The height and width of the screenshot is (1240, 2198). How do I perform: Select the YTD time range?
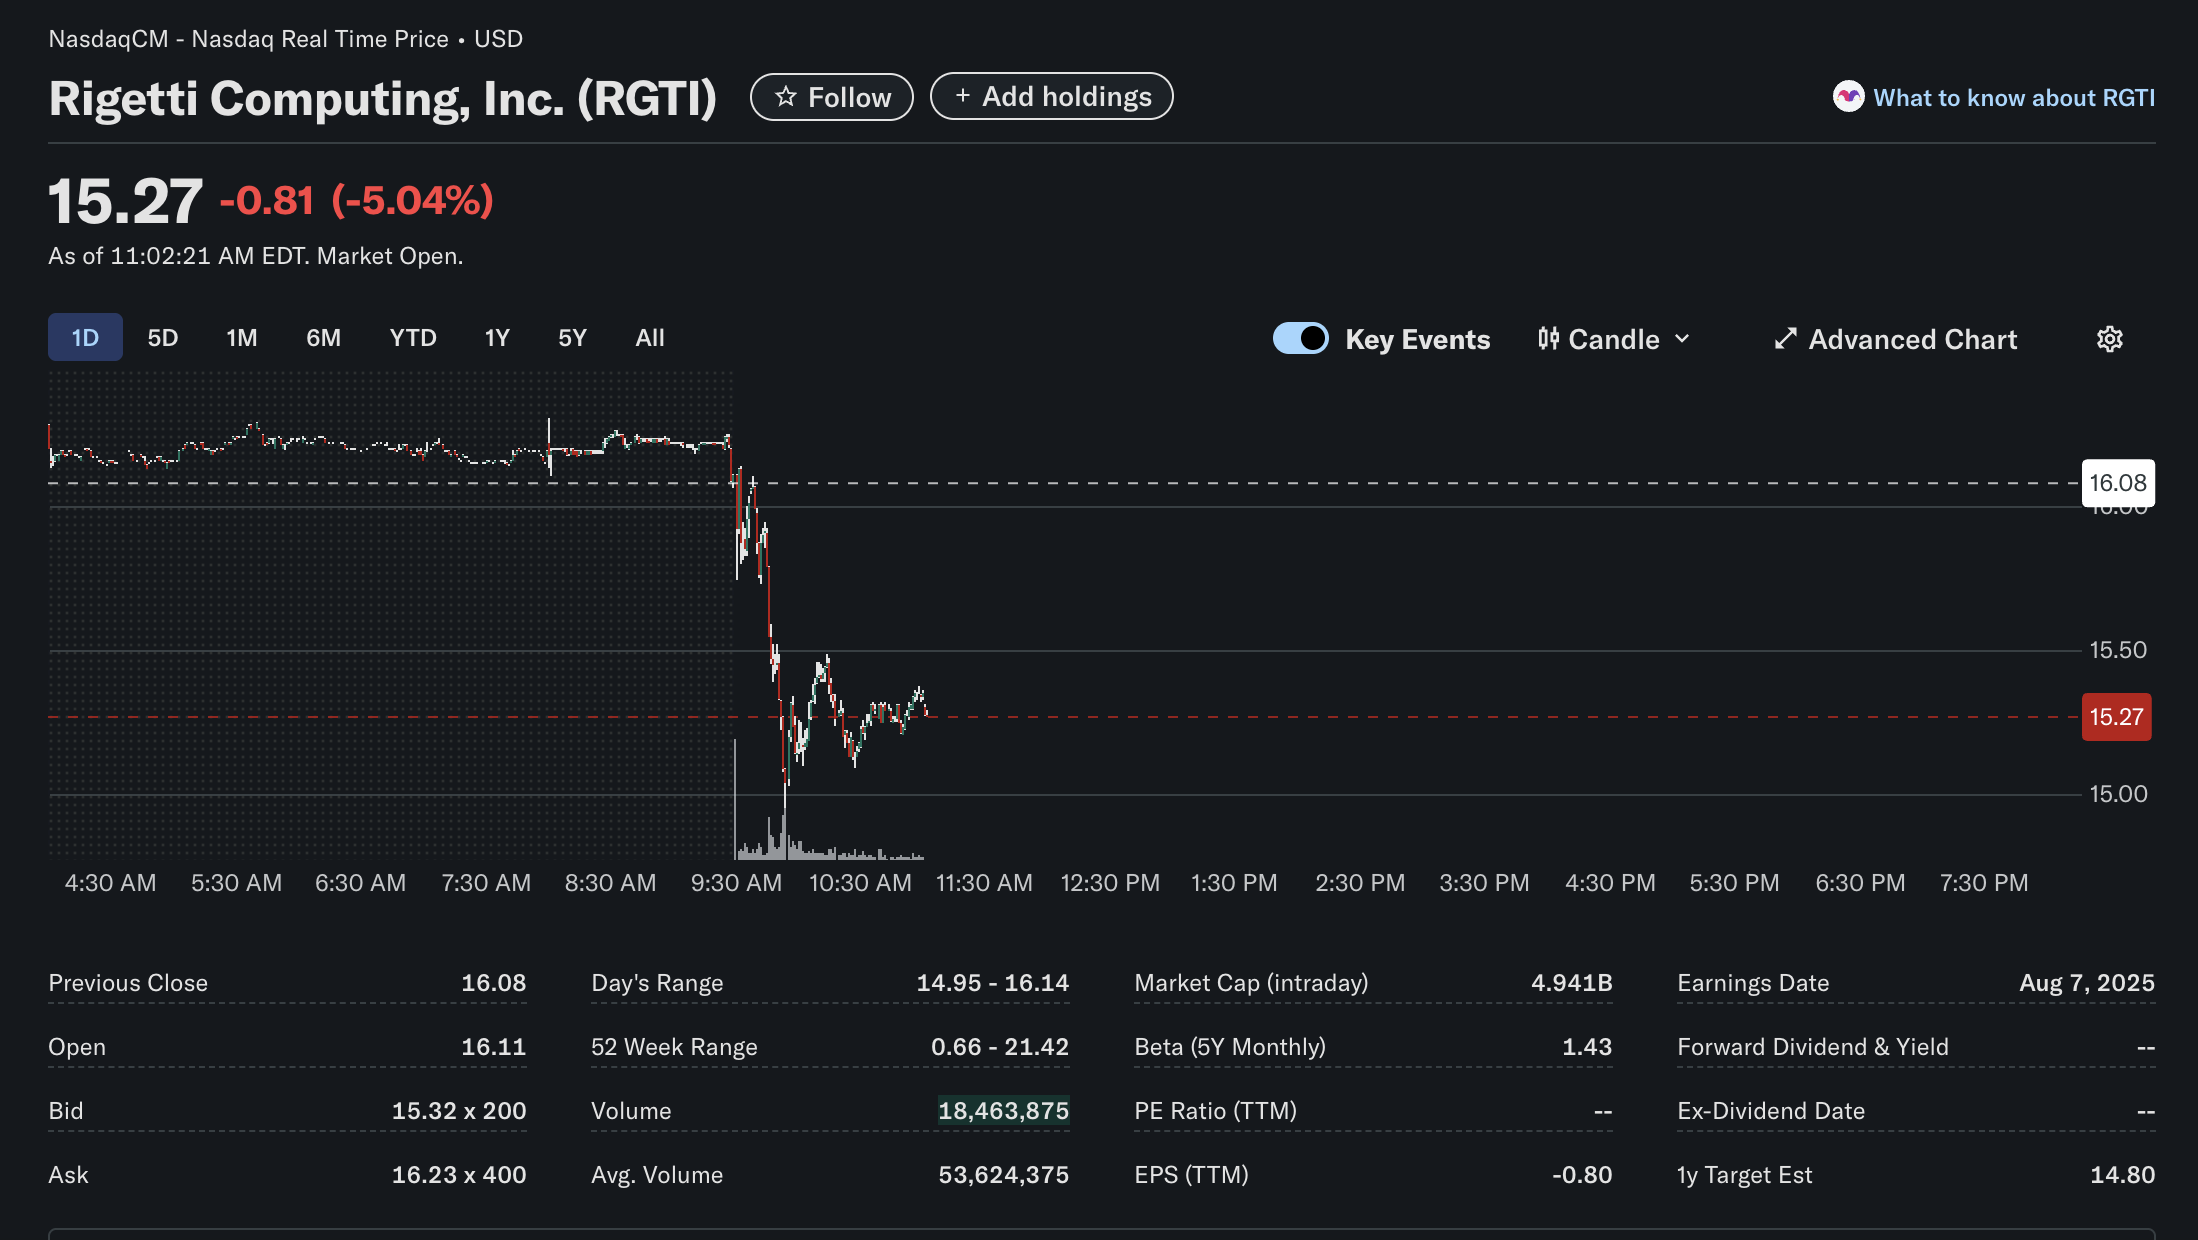413,338
